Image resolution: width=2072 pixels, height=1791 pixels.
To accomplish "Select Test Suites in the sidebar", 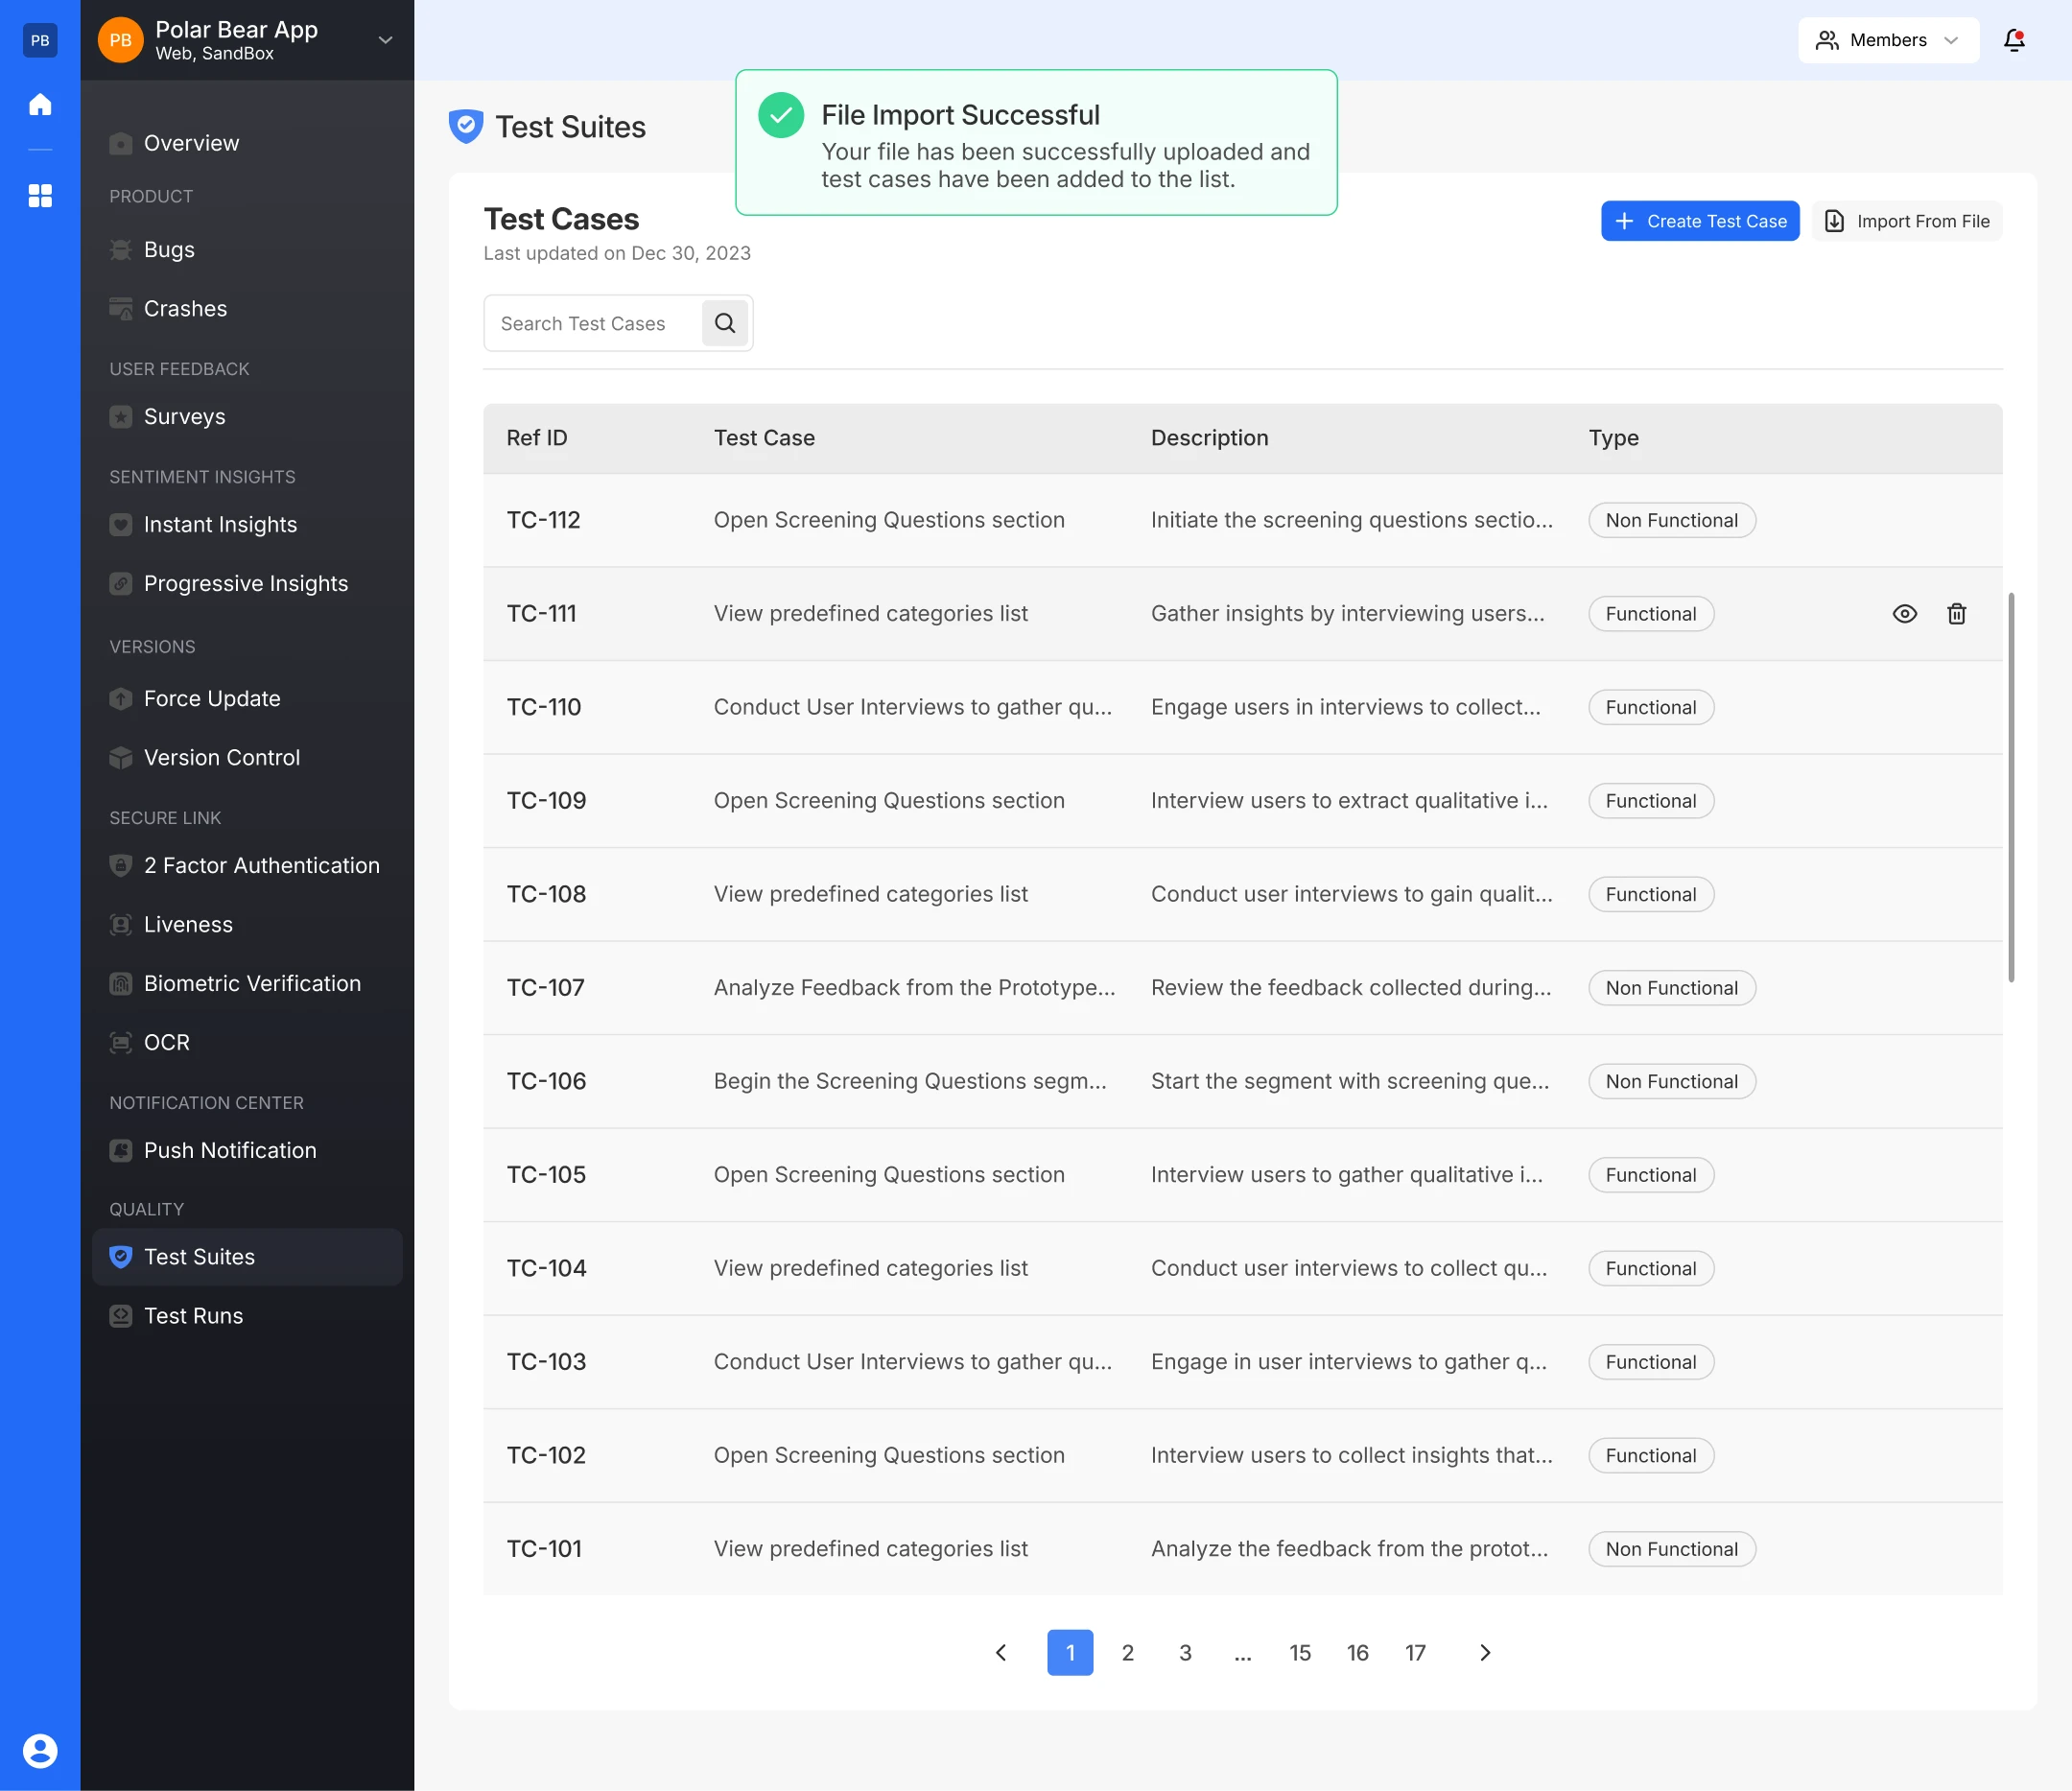I will [247, 1257].
